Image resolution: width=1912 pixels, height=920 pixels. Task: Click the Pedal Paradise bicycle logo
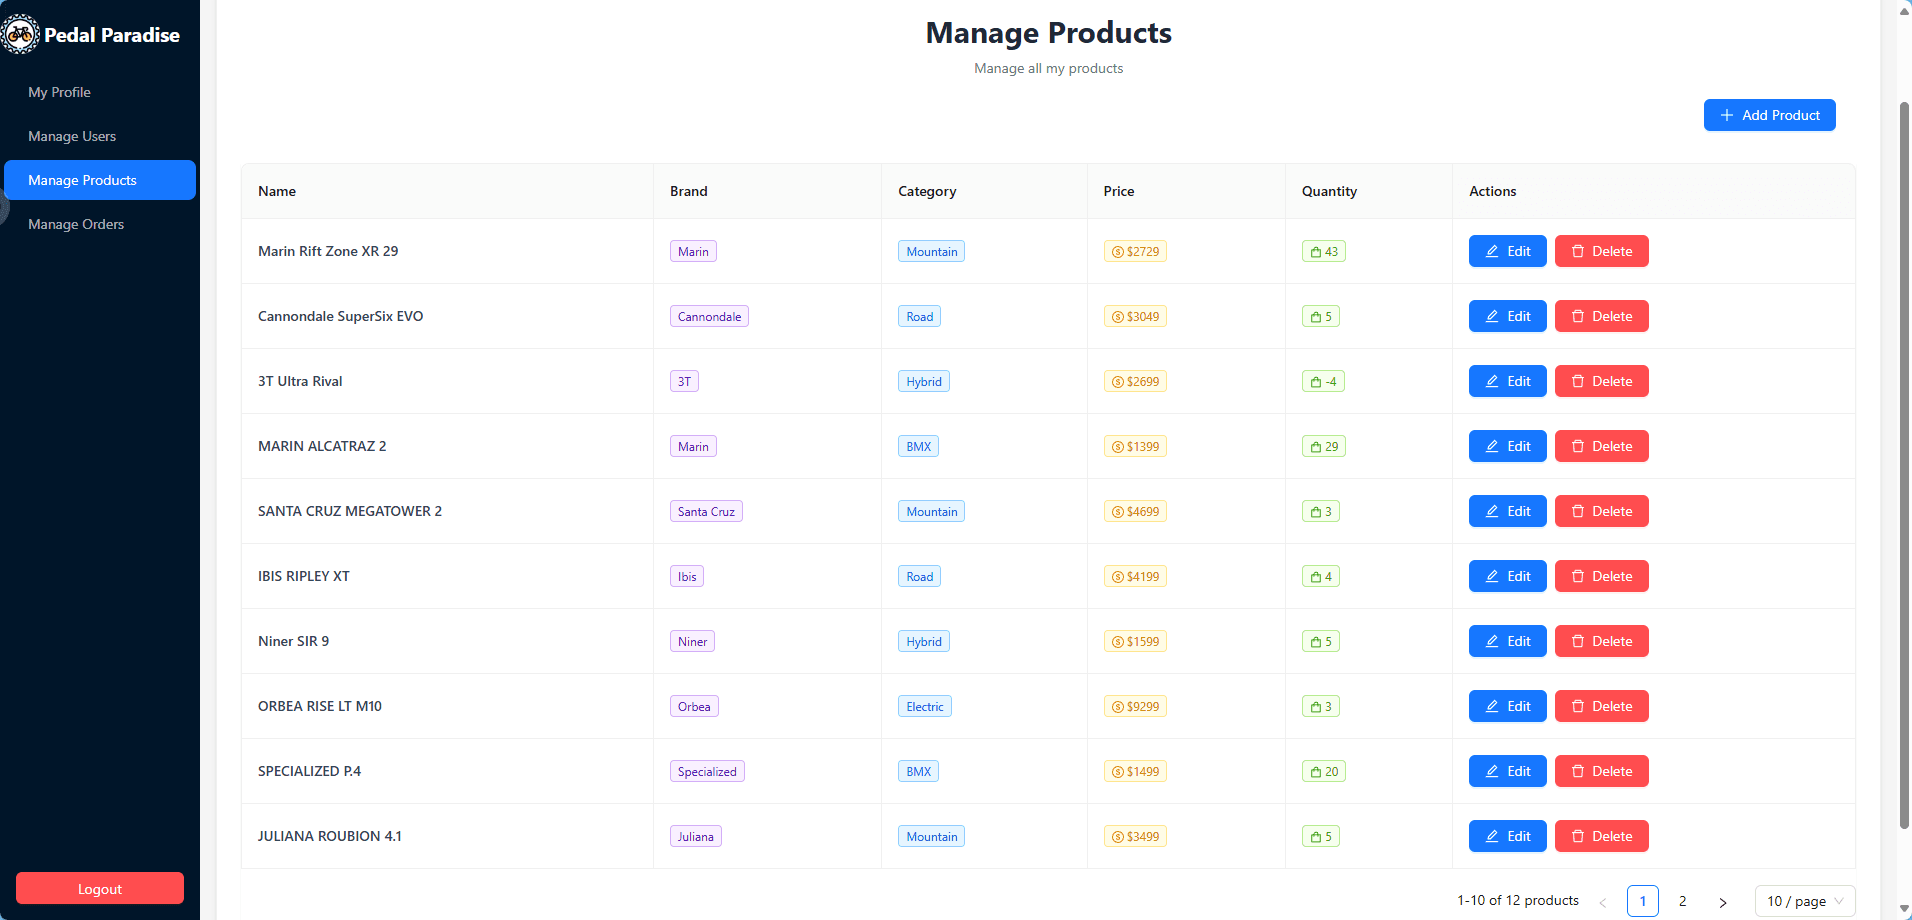tap(20, 35)
